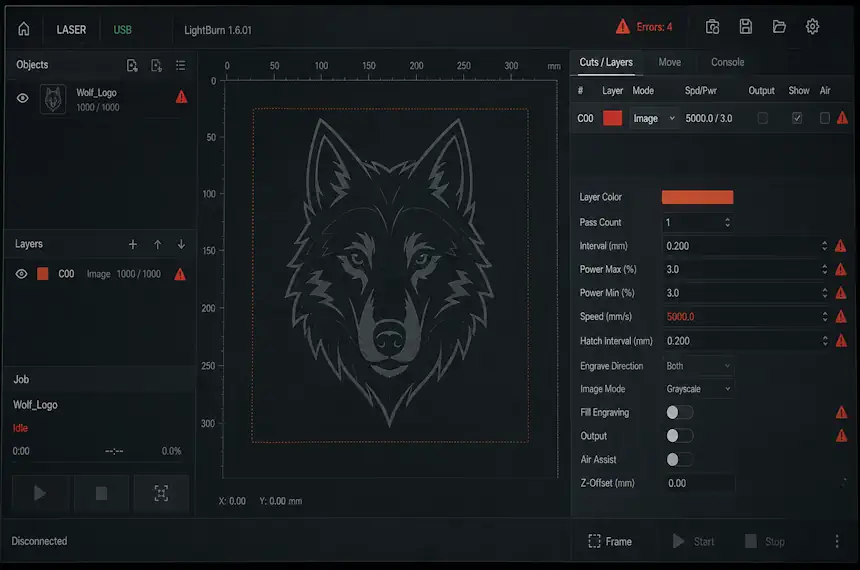This screenshot has height=570, width=860.
Task: Adjust the Power Min (%) stepper arrows
Action: 824,293
